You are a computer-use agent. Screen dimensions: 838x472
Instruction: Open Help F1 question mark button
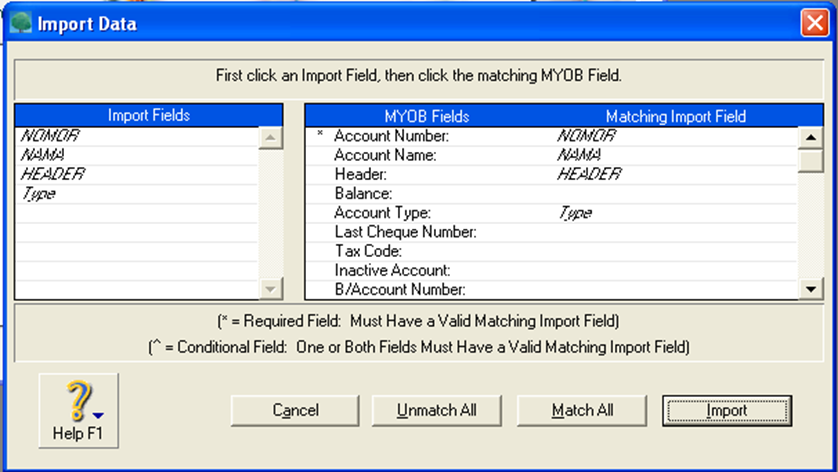click(79, 411)
